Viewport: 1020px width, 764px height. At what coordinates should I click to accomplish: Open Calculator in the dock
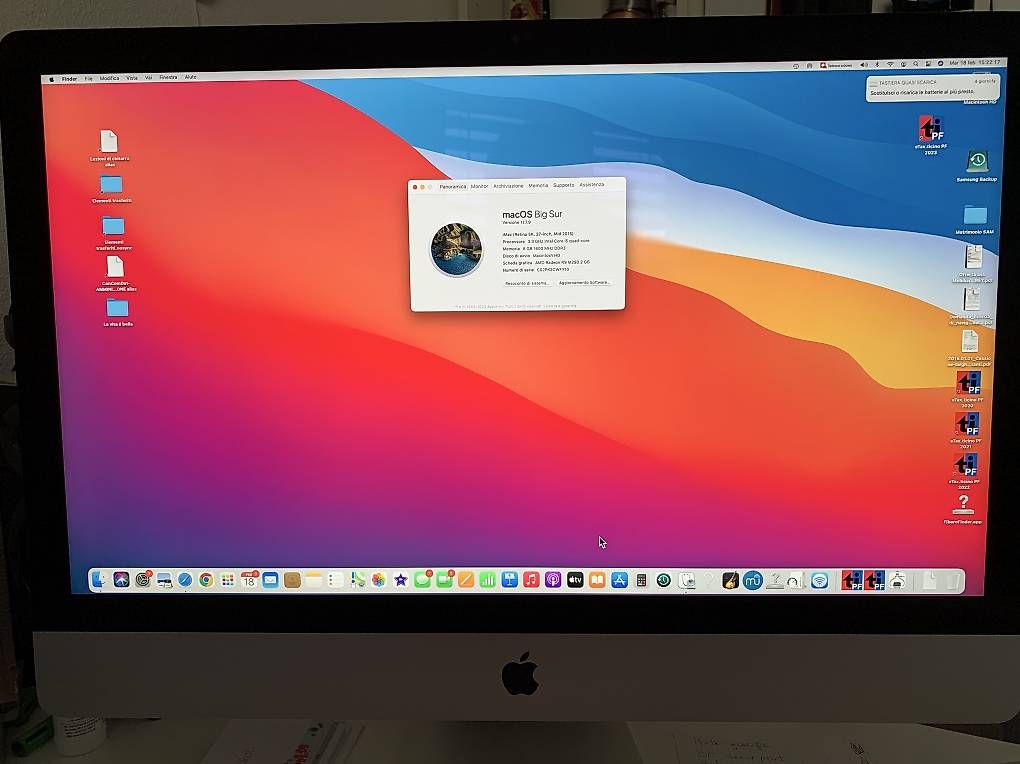click(x=641, y=580)
